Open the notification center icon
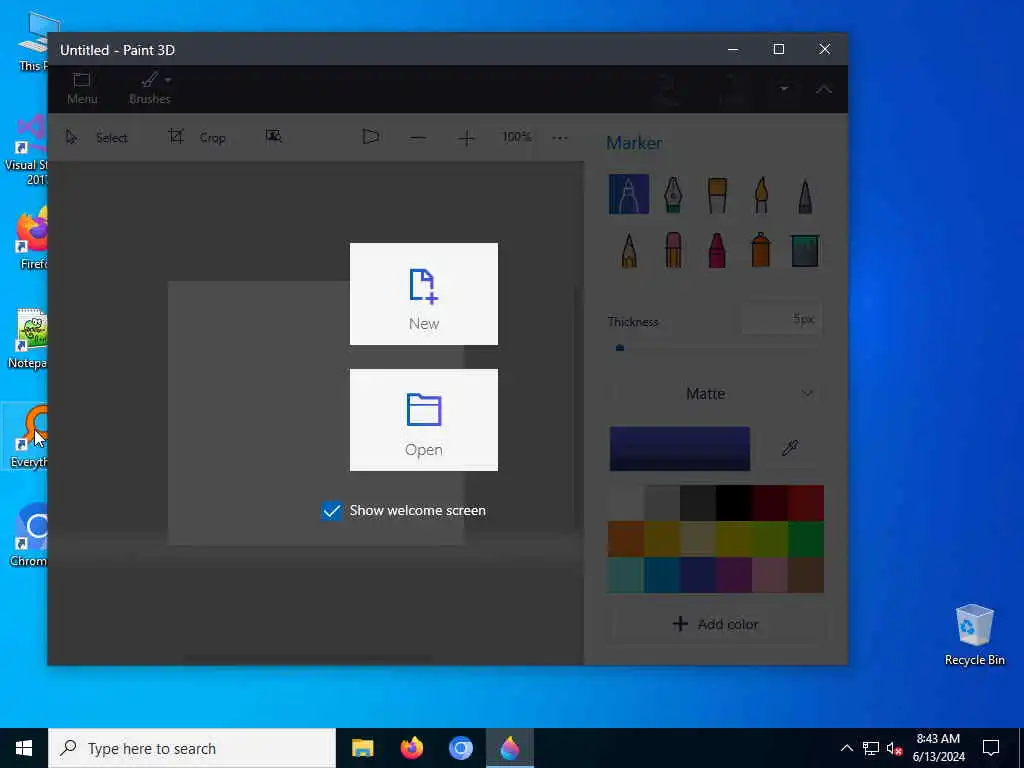1024x768 pixels. pos(991,748)
